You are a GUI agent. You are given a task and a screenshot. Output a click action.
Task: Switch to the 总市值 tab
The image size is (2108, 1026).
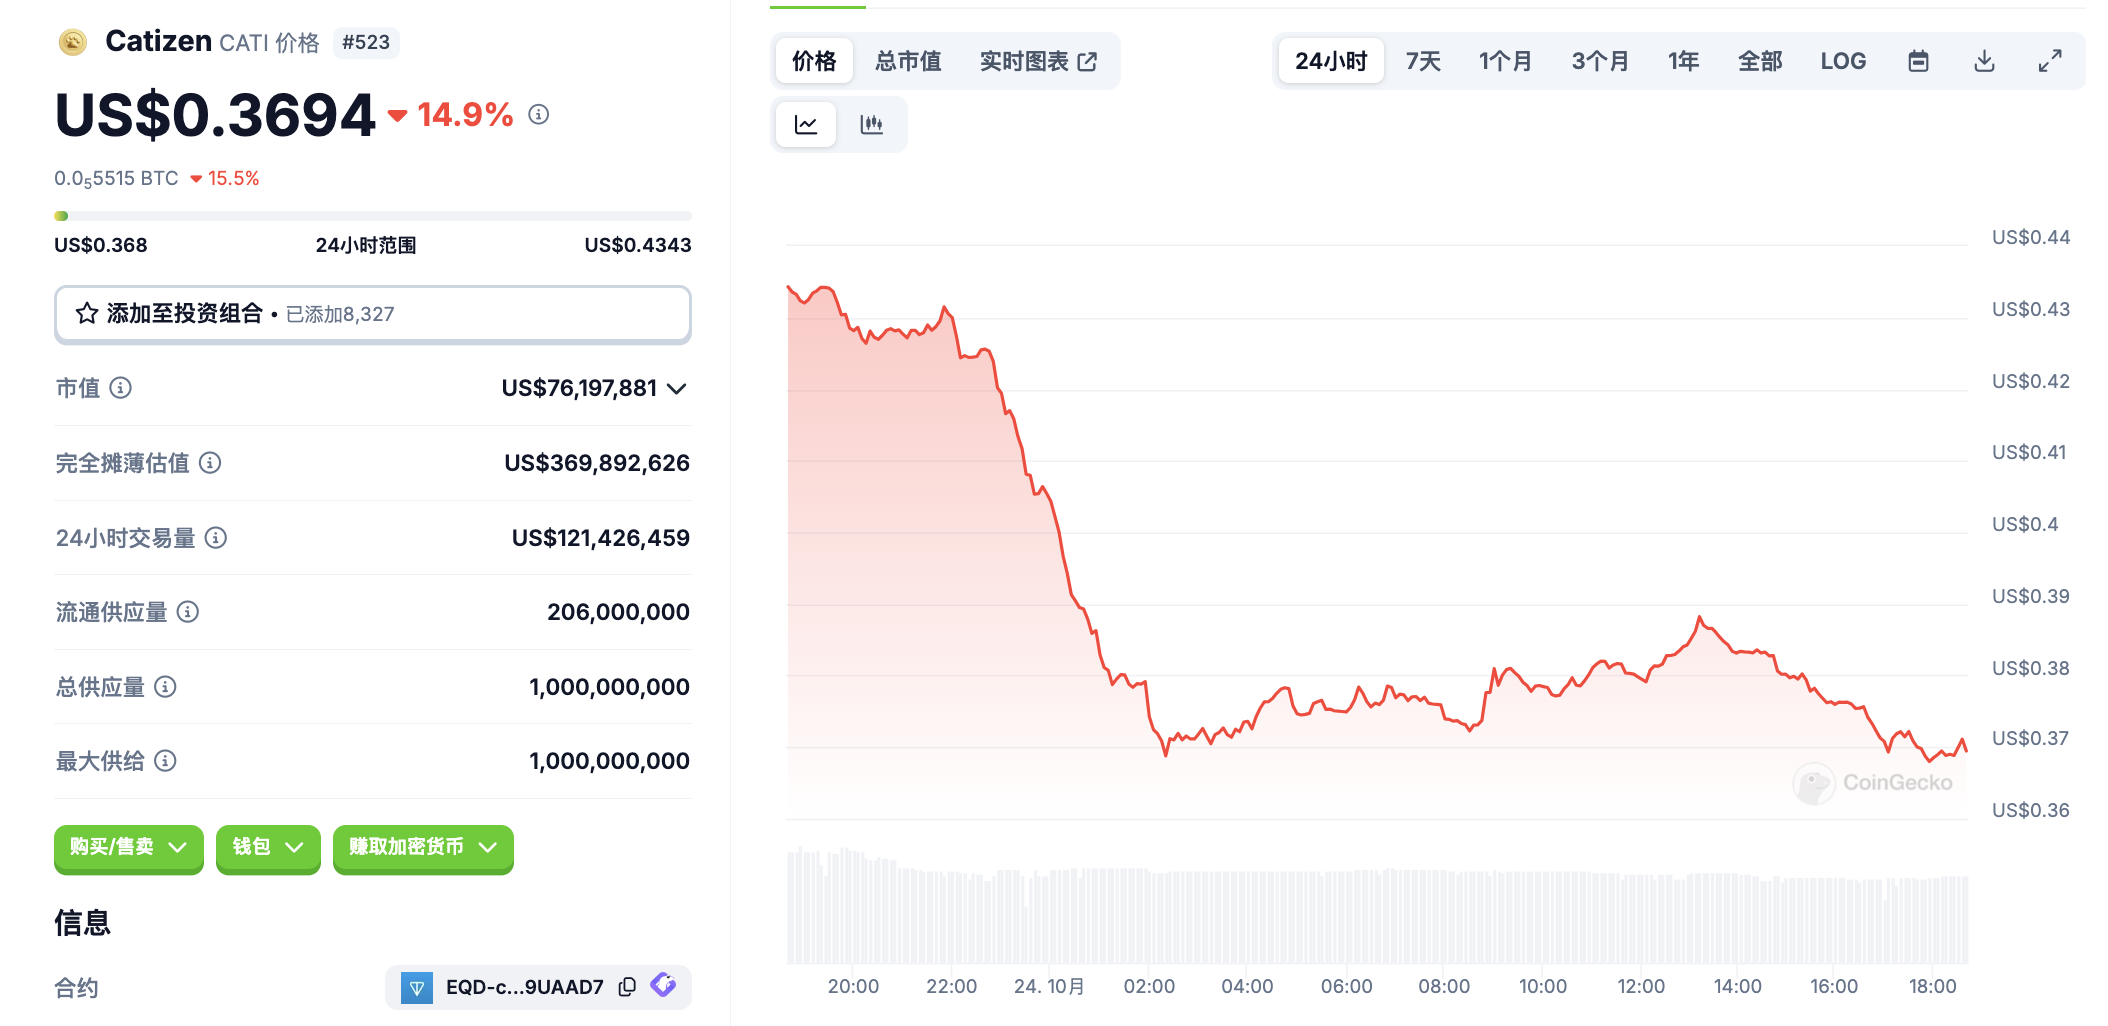(908, 61)
